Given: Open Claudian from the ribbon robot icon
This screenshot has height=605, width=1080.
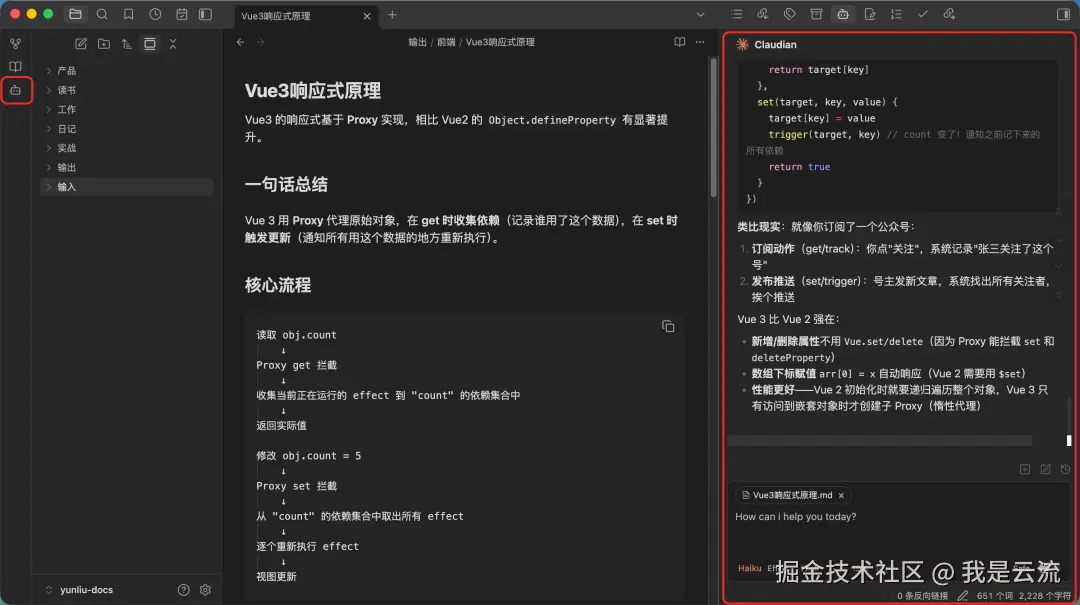Looking at the screenshot, I should [15, 90].
